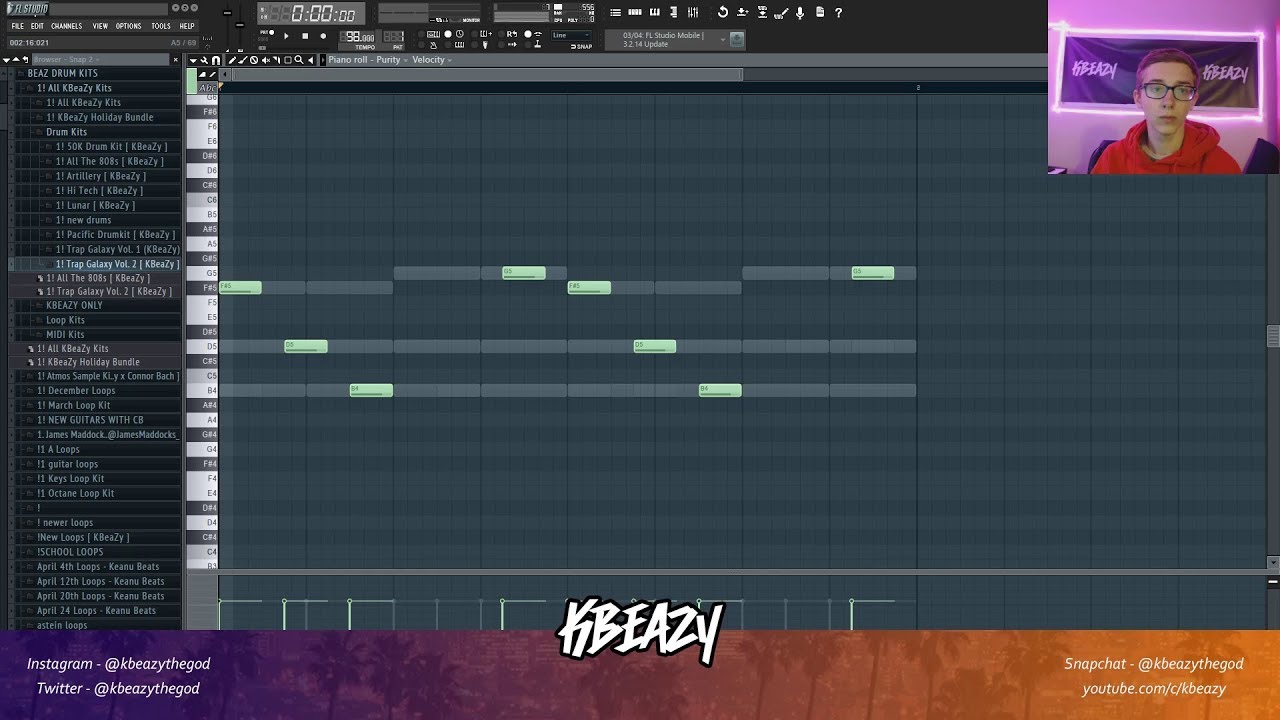The width and height of the screenshot is (1280, 720).
Task: Select the Slice tool in piano roll
Action: (277, 60)
